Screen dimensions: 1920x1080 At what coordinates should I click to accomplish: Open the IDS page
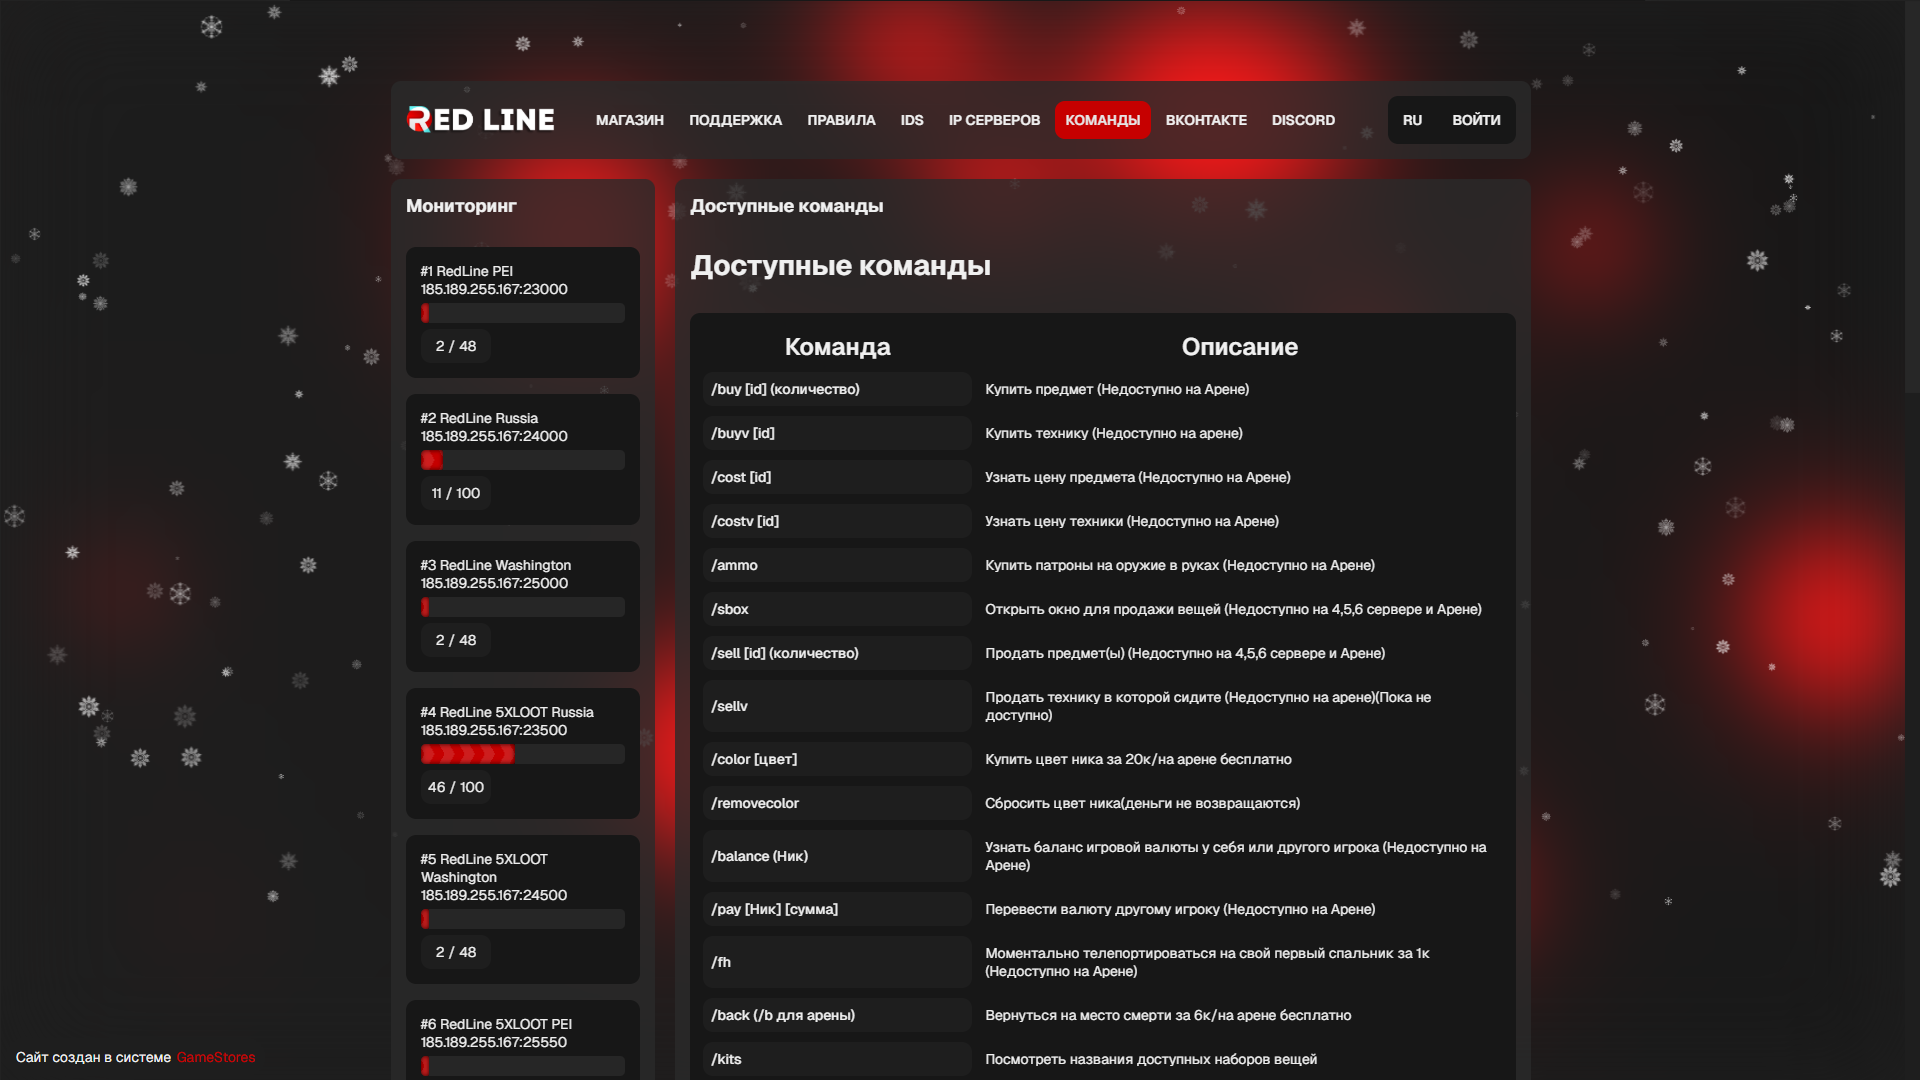coord(911,120)
